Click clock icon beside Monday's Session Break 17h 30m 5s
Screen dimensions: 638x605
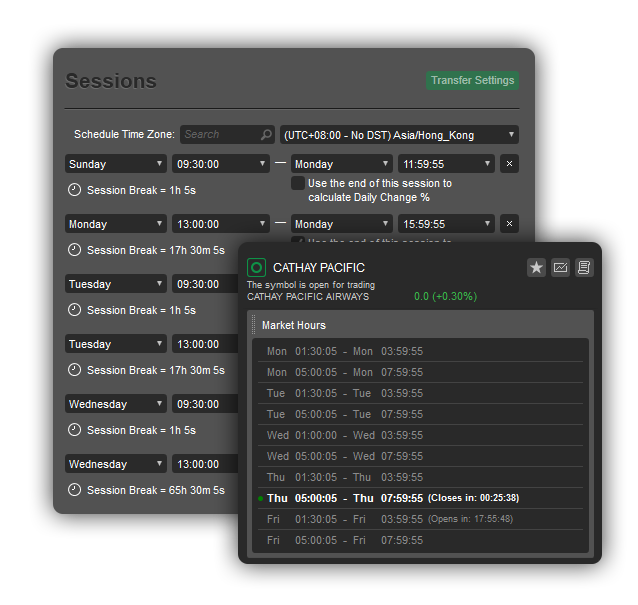click(74, 249)
